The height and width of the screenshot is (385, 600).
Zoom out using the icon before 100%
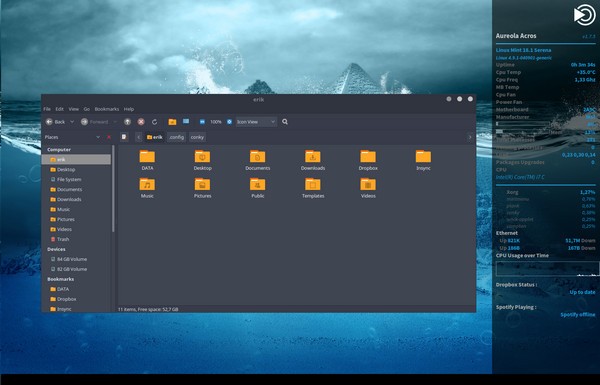[202, 122]
